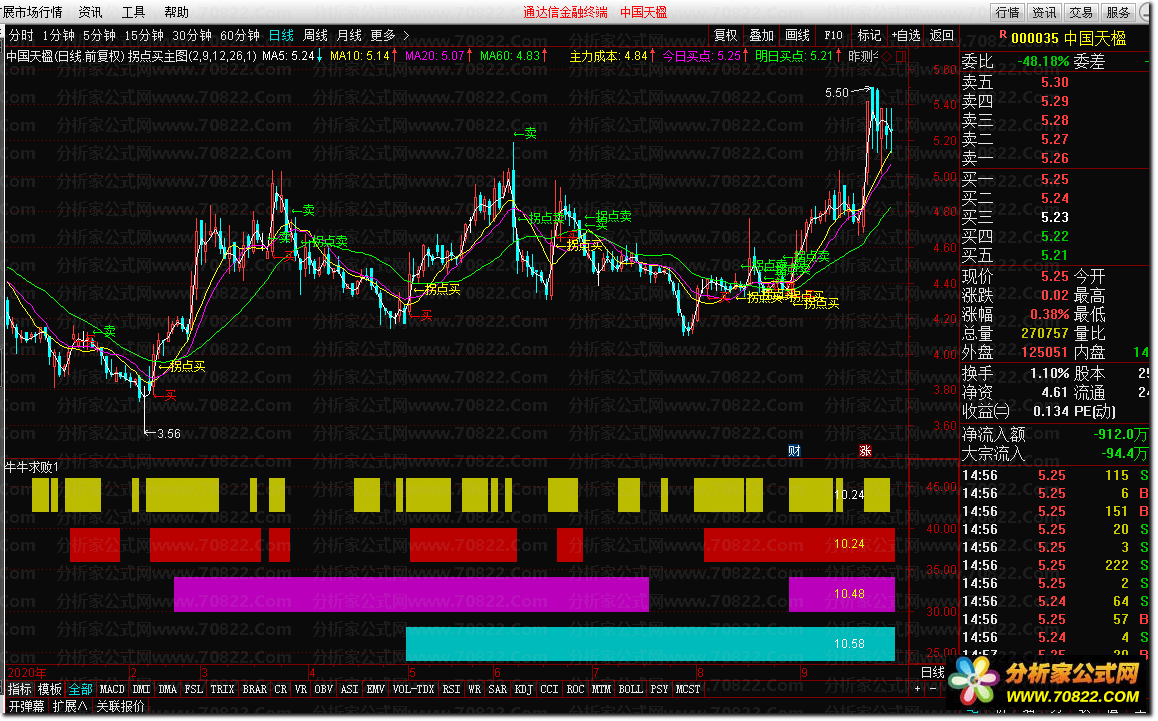Click the 卖五 price 5.30
The image size is (1158, 721).
[1055, 82]
